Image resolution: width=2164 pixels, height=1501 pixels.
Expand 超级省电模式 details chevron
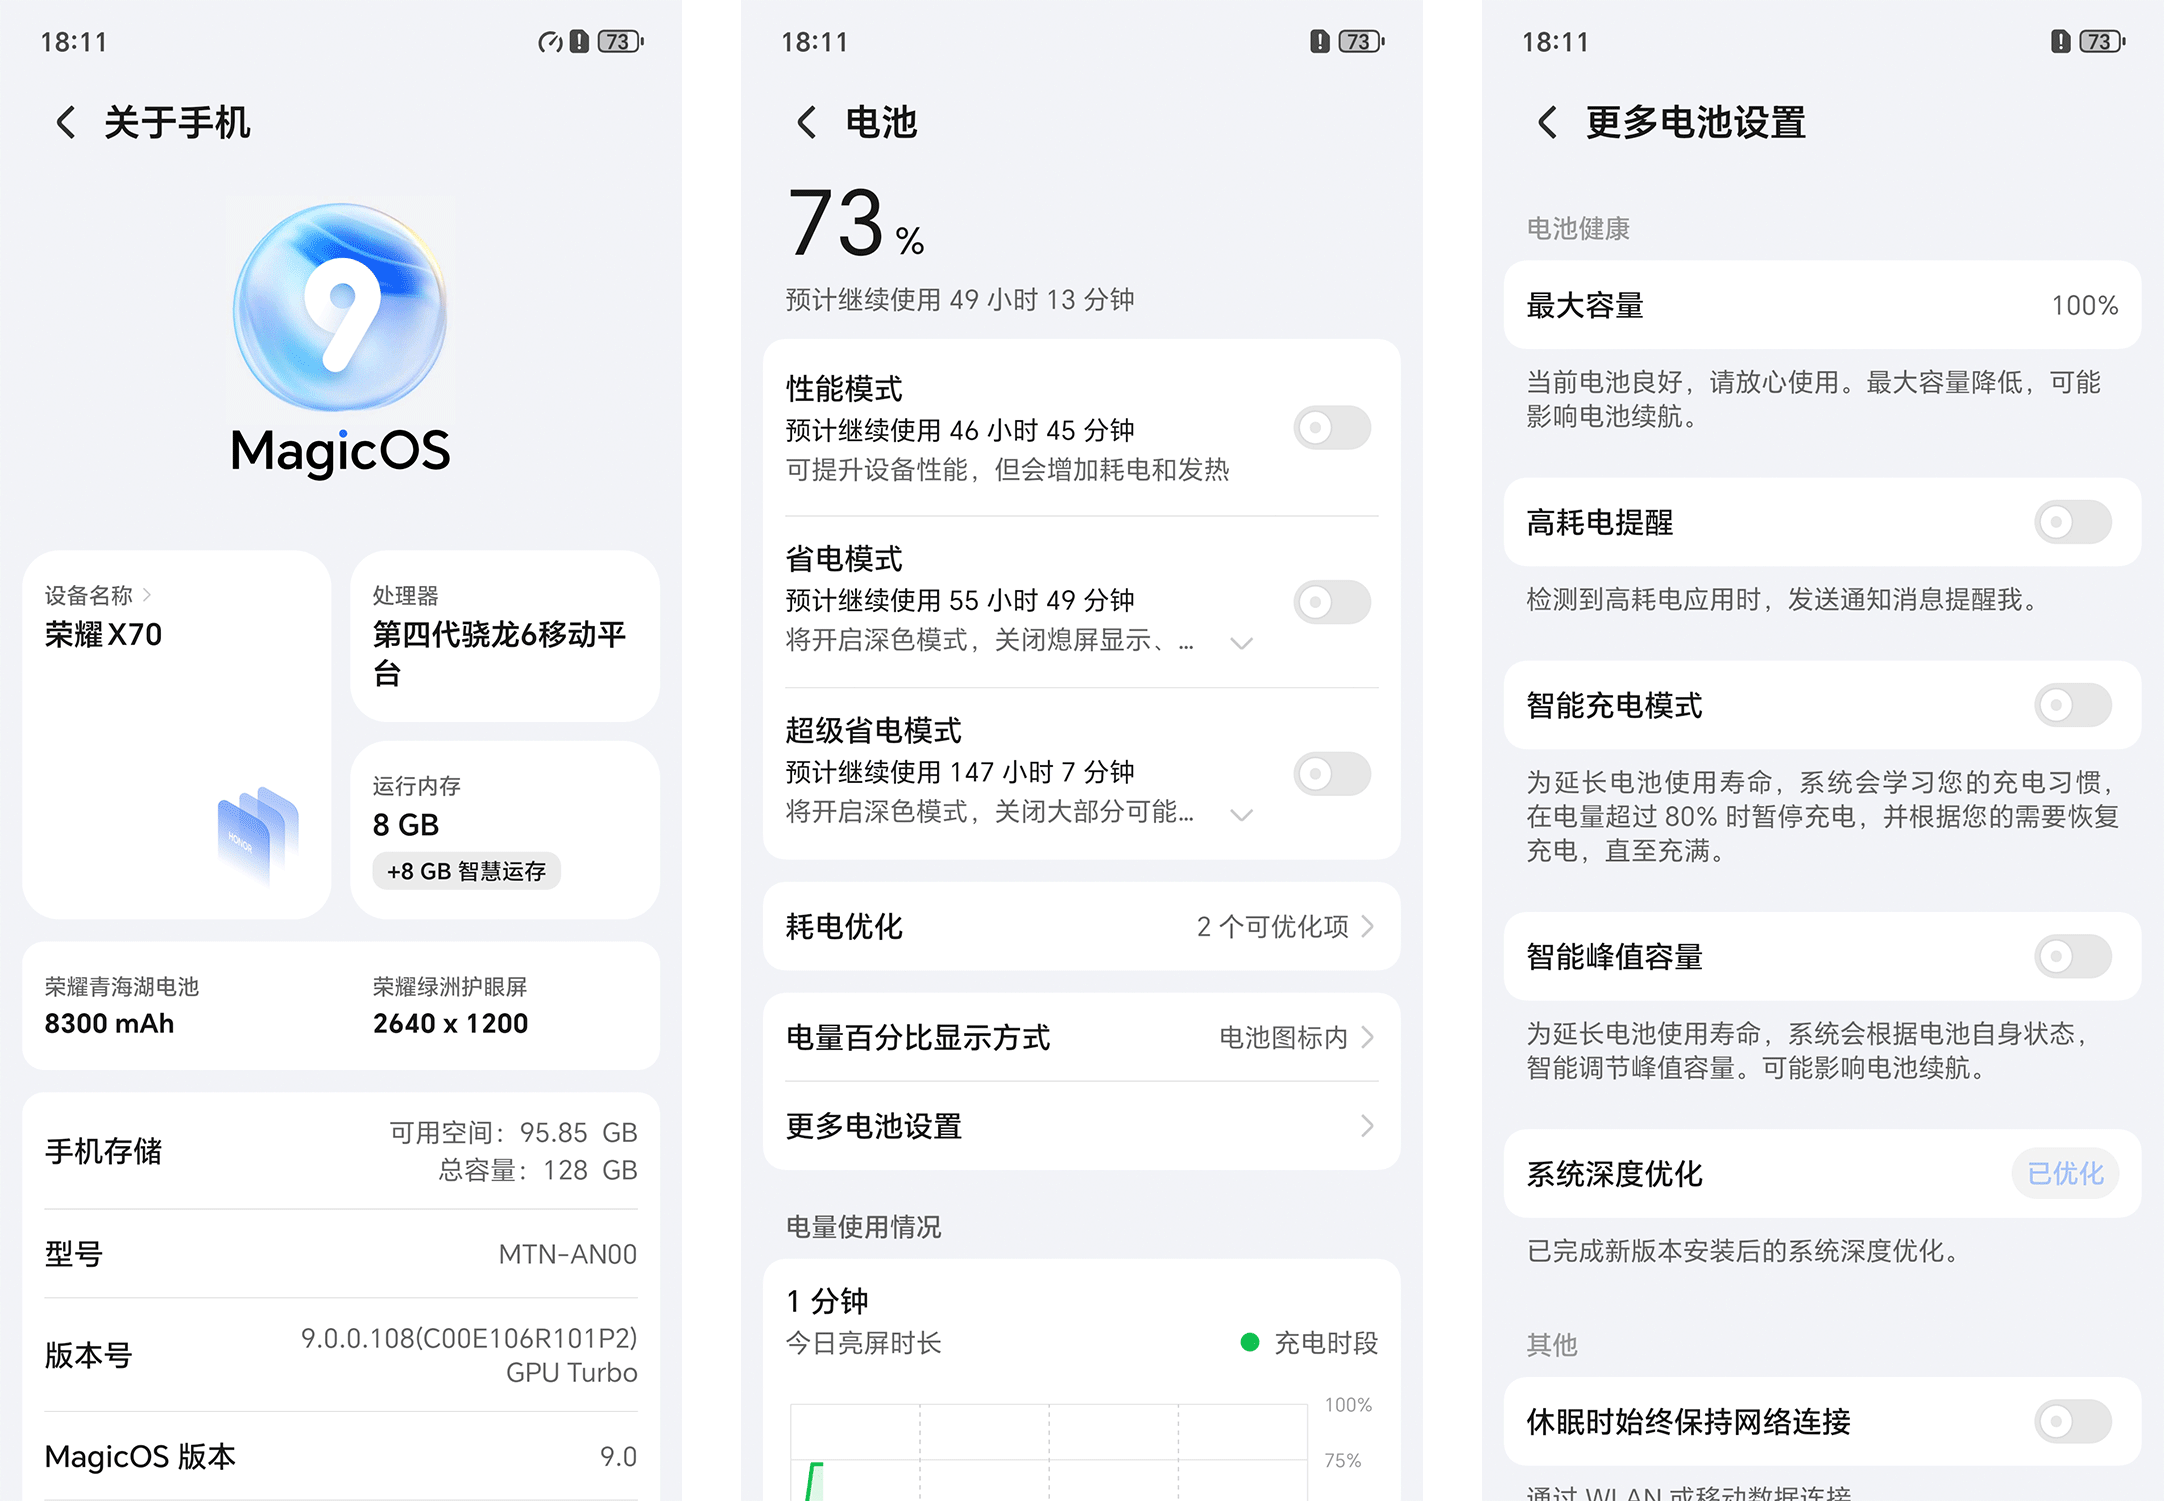point(1241,815)
